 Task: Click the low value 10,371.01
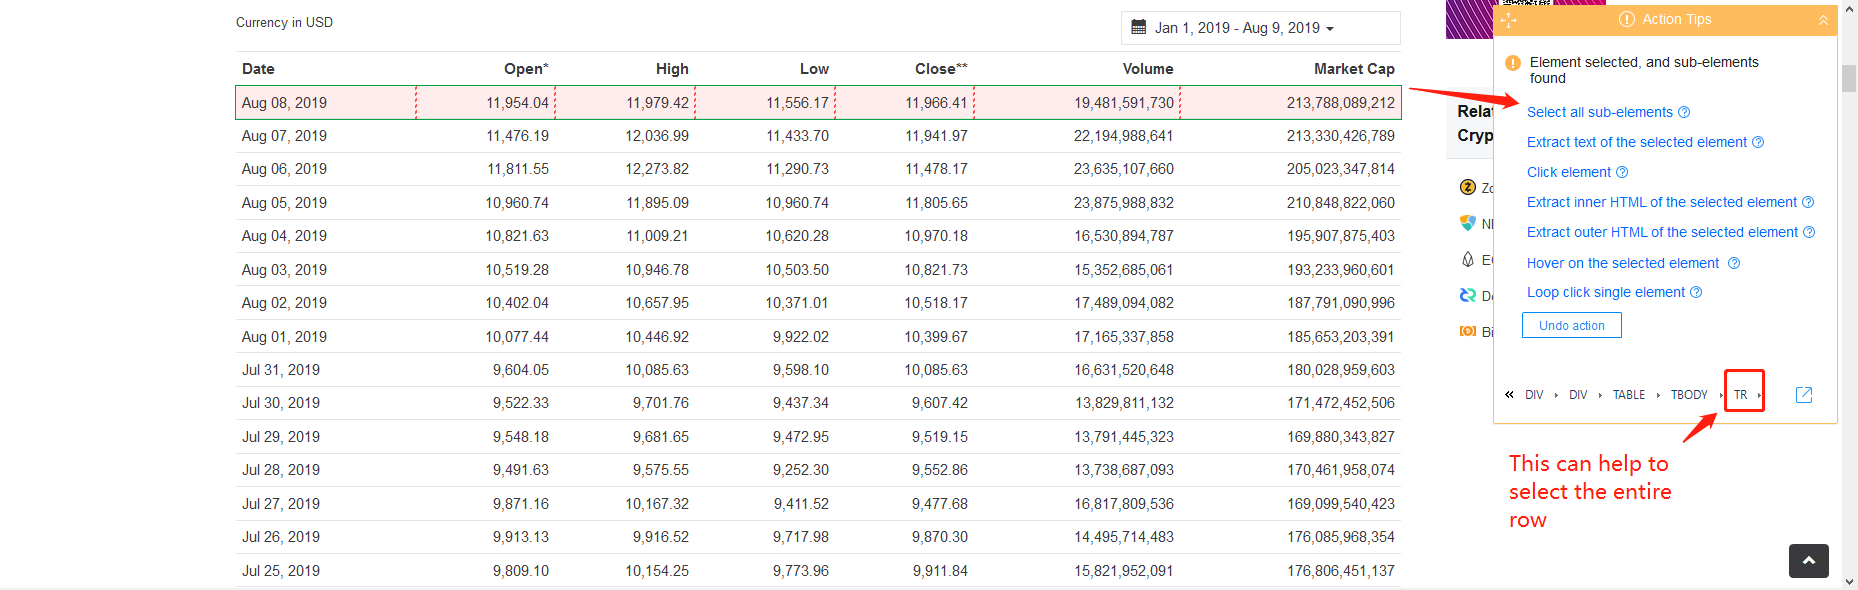pos(797,303)
